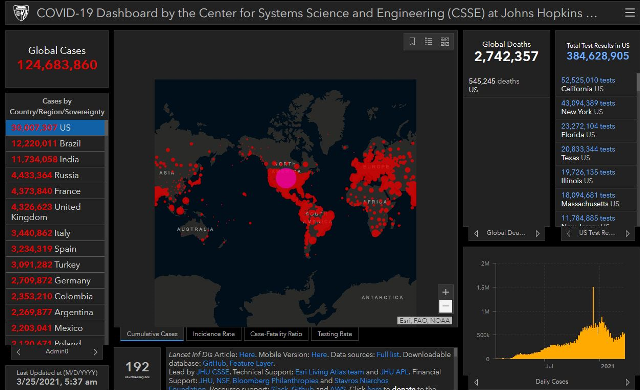Switch to the Incidence Rate tab
The image size is (640, 390).
(x=213, y=334)
